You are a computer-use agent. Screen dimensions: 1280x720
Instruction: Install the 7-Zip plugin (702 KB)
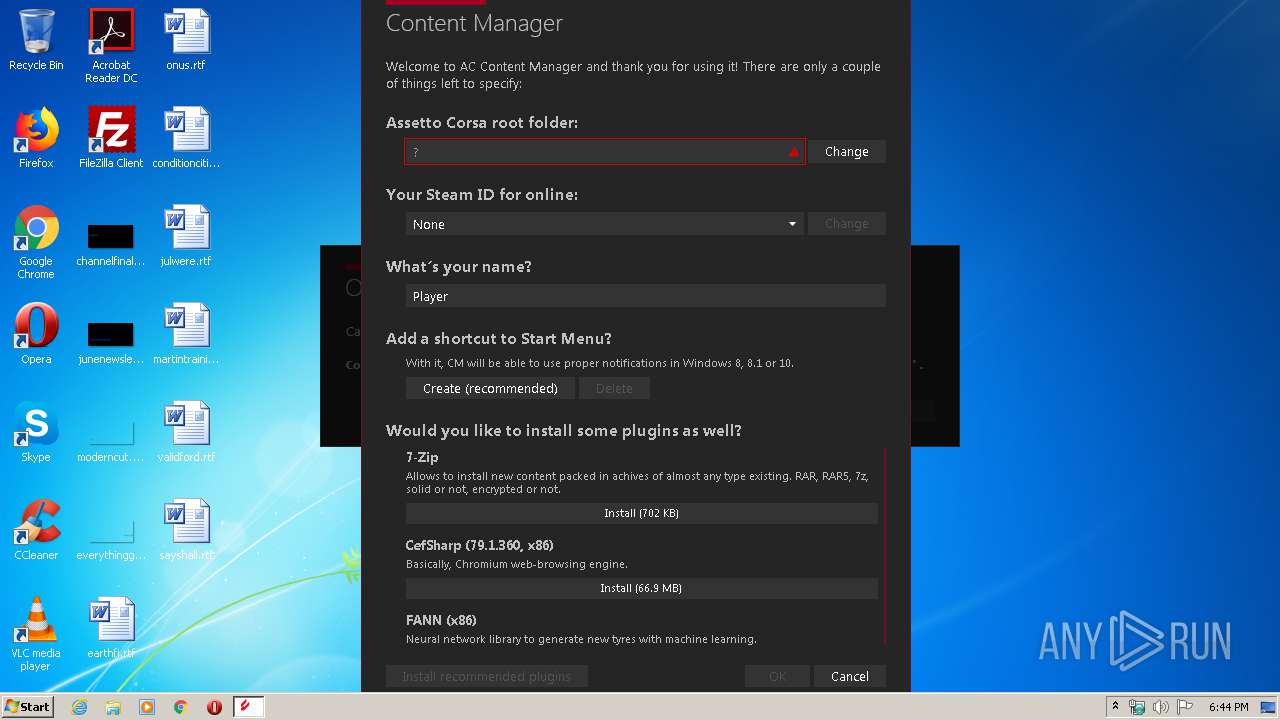point(642,513)
